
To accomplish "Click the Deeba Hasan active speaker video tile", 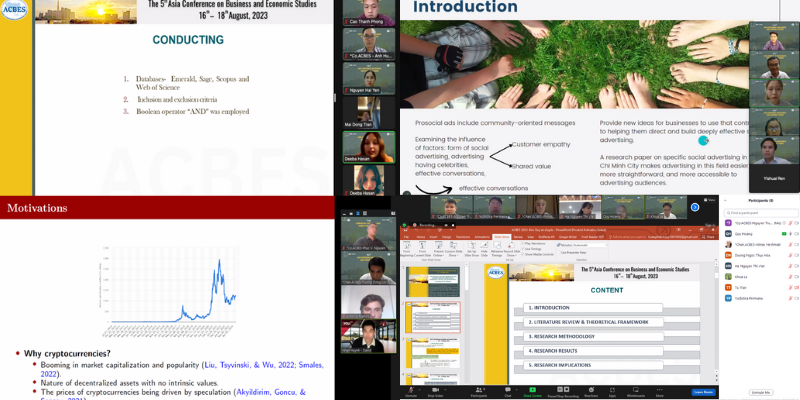I will [368, 147].
